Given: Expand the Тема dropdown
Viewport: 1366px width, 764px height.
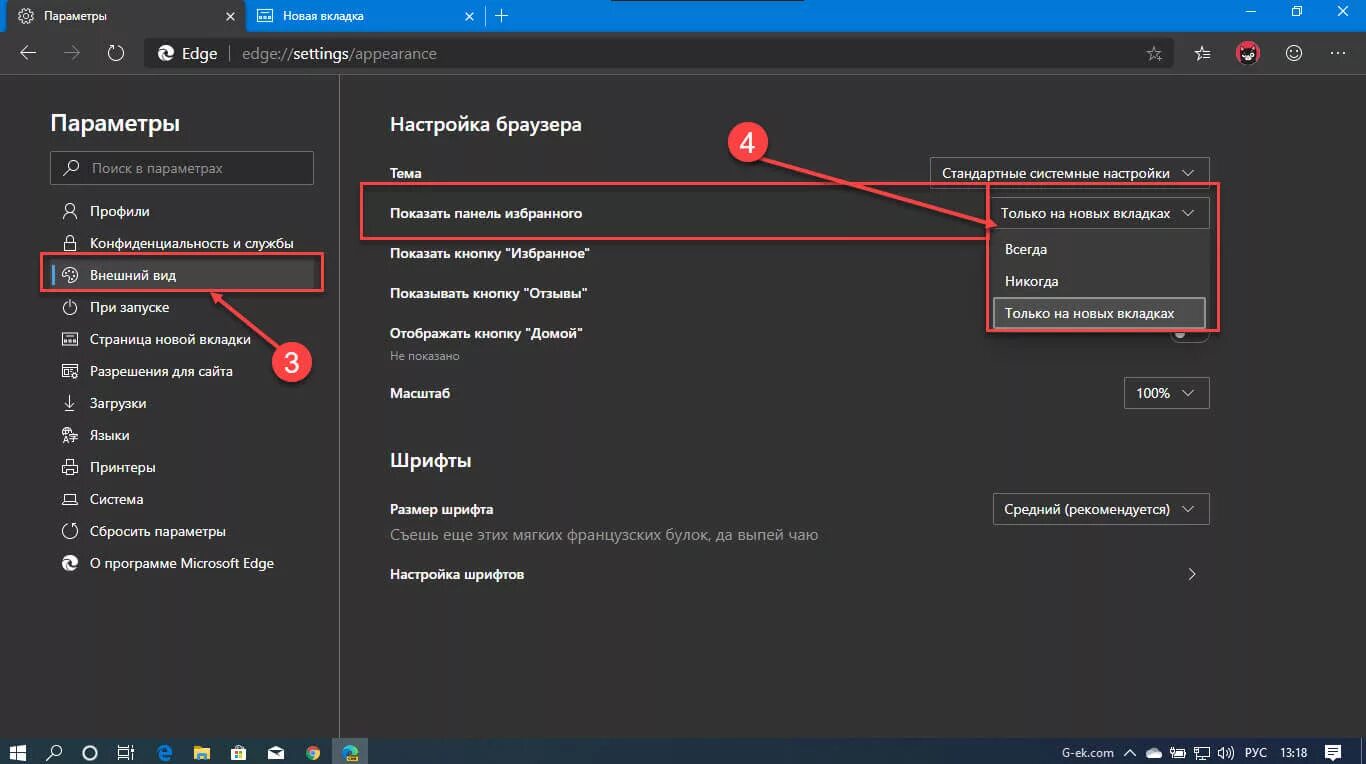Looking at the screenshot, I should tap(1069, 173).
